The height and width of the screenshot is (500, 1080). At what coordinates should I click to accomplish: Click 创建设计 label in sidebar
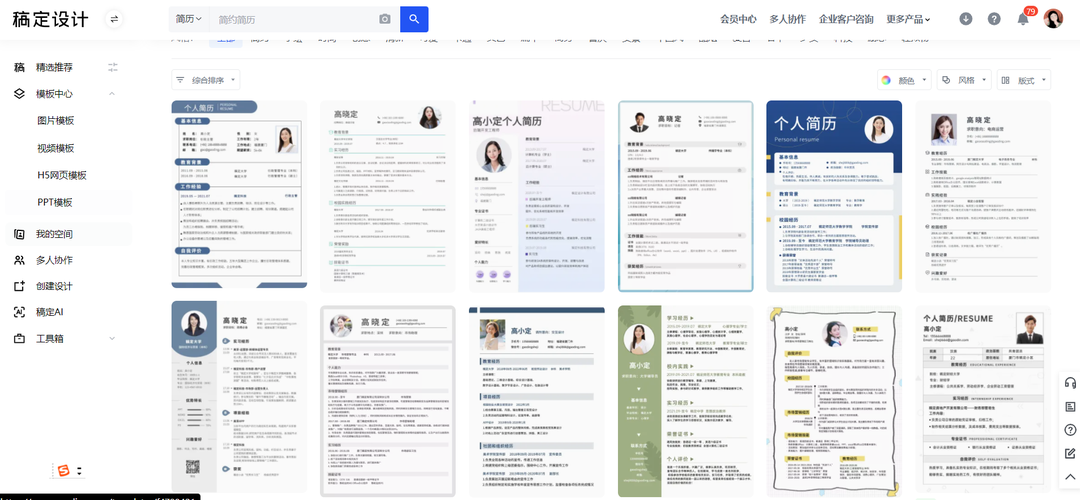(x=54, y=286)
